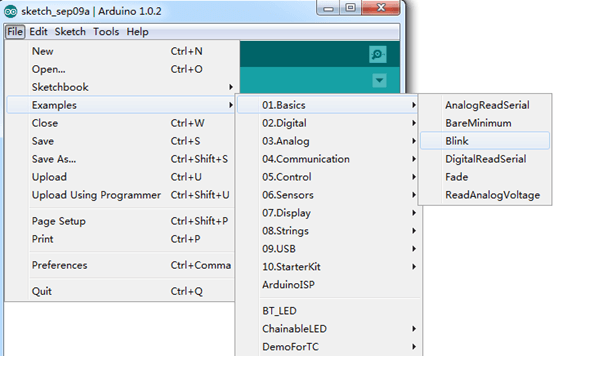Expand the ChainableLED examples submenu

pos(329,329)
